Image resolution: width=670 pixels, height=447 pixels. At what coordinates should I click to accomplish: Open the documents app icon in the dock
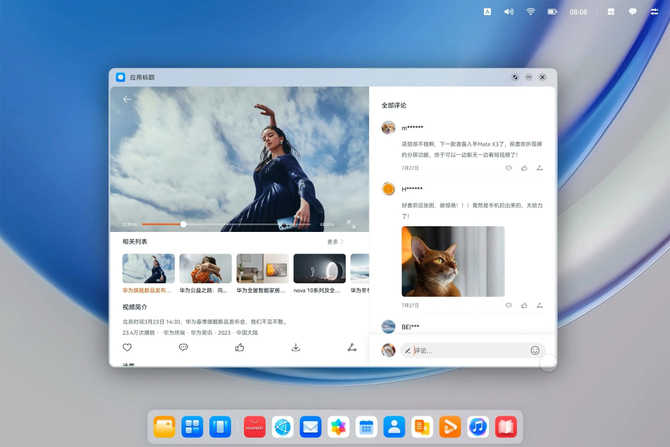point(422,427)
